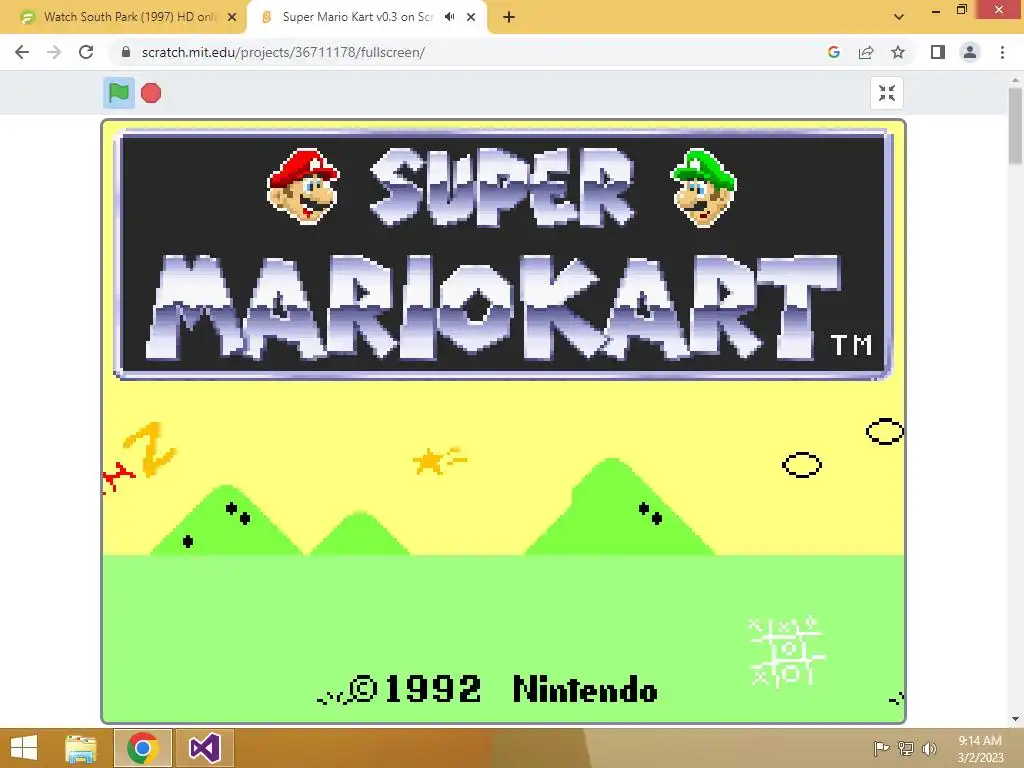This screenshot has width=1024, height=768.
Task: Open the Google icon in address bar
Action: [x=833, y=52]
